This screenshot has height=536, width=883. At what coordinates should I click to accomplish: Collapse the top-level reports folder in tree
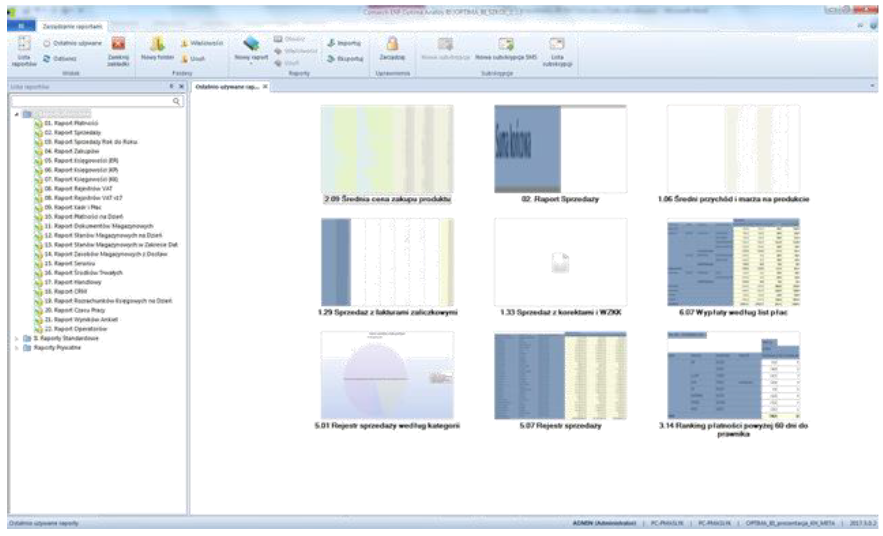[15, 114]
